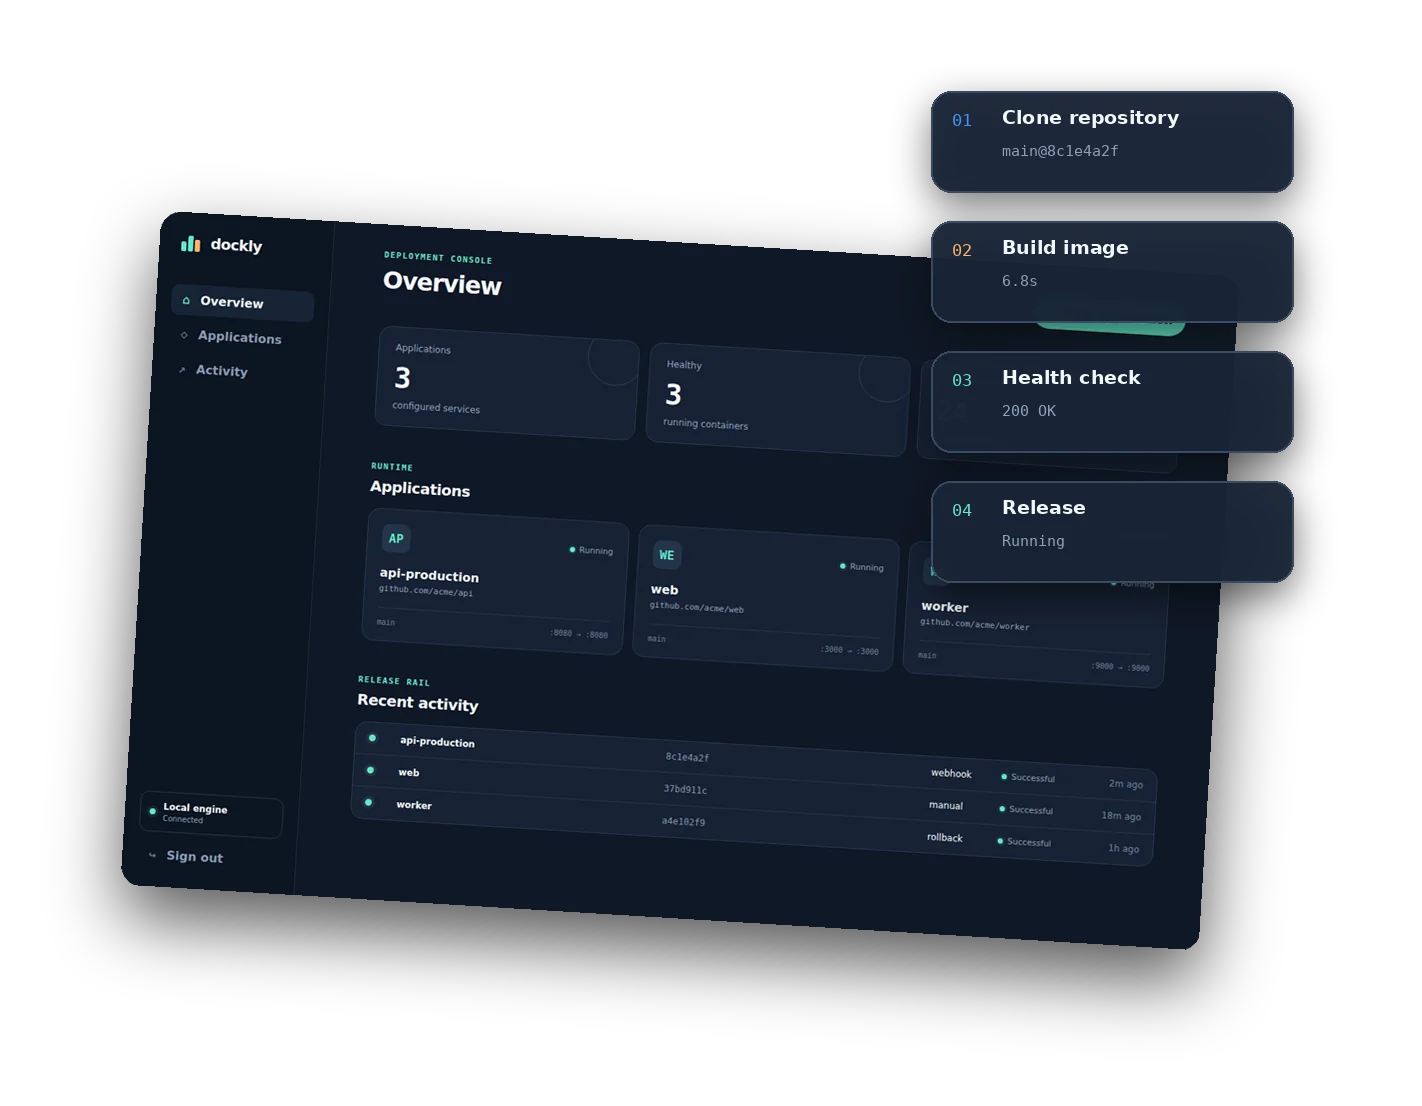Select api-production row in Recent activity
Viewport: 1422px width, 1106px height.
pyautogui.click(x=755, y=761)
